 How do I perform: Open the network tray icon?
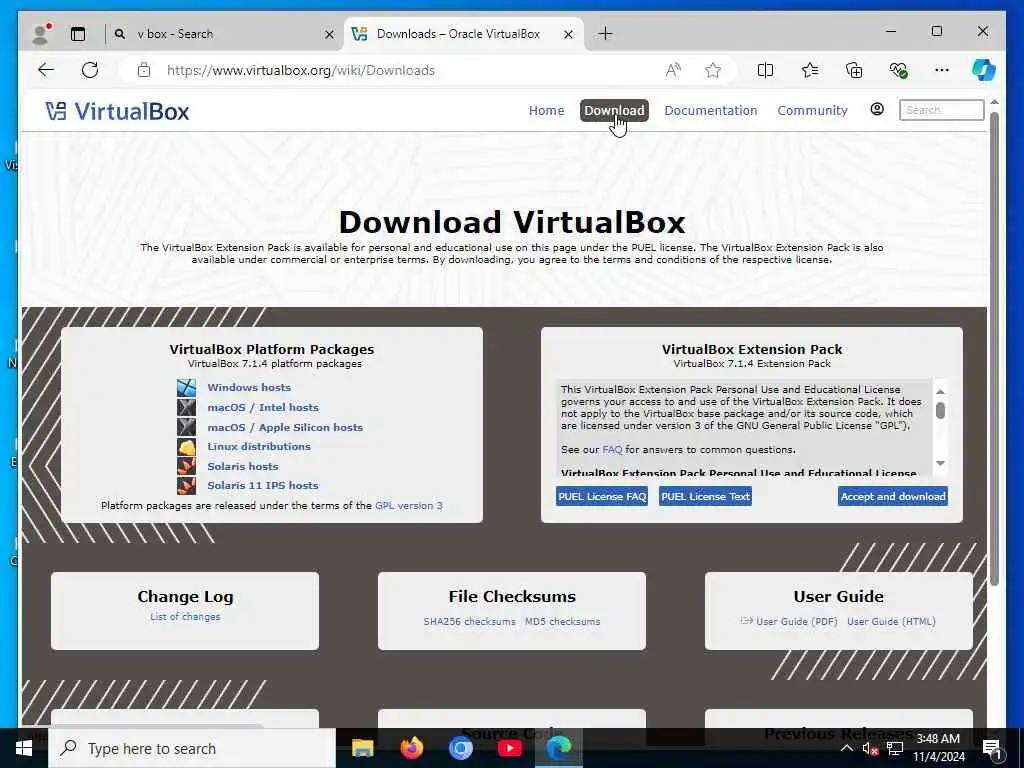click(x=895, y=748)
